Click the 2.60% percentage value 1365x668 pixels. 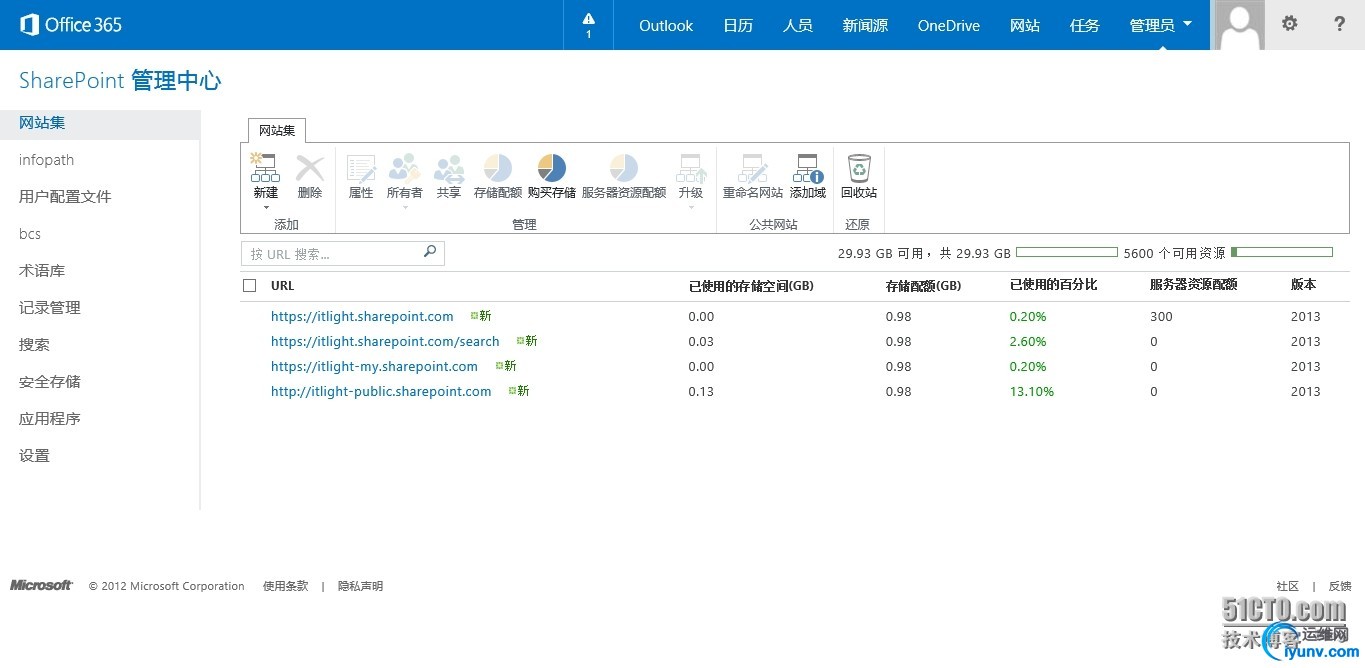(1028, 342)
